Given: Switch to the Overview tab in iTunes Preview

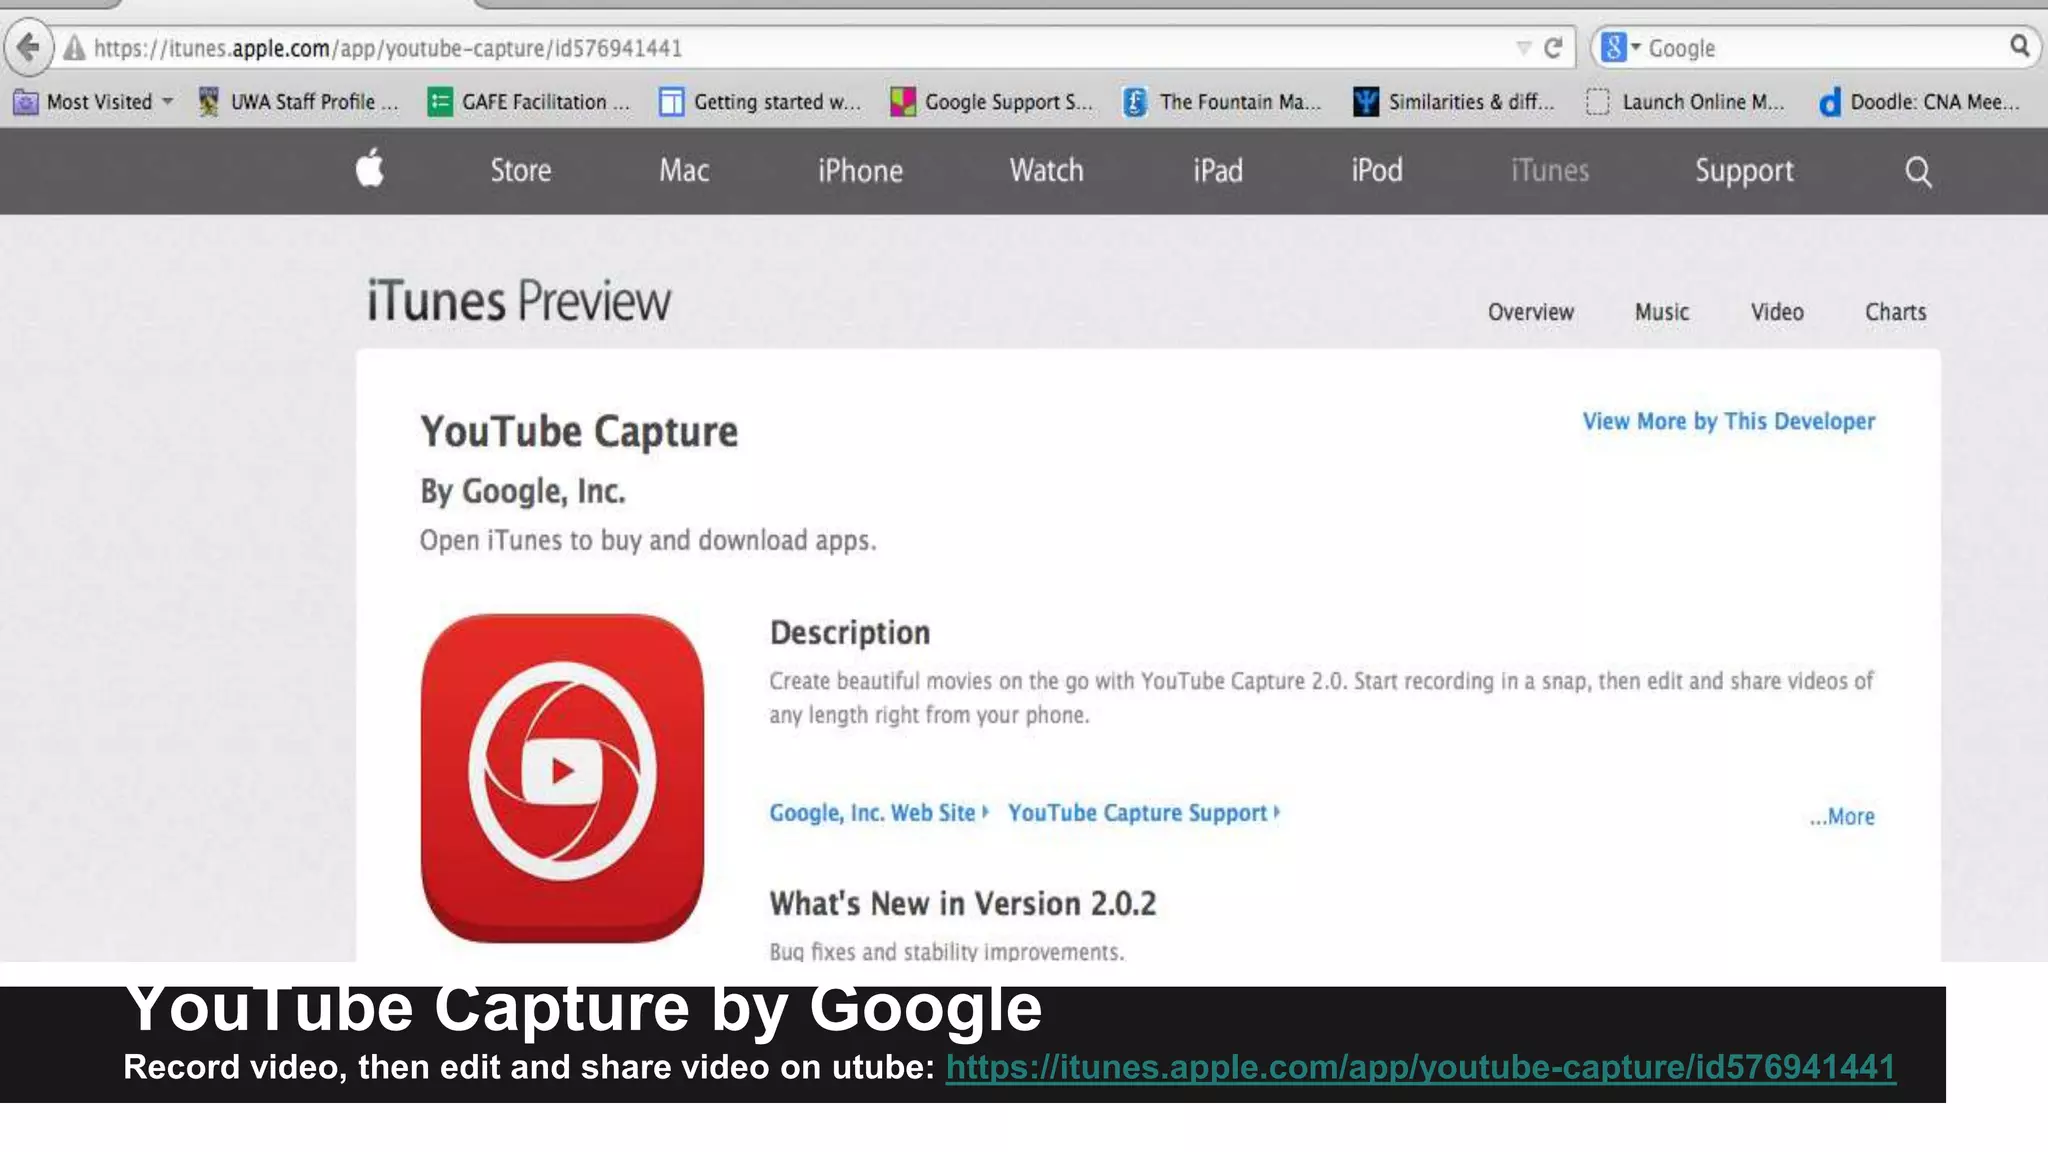Looking at the screenshot, I should point(1530,312).
